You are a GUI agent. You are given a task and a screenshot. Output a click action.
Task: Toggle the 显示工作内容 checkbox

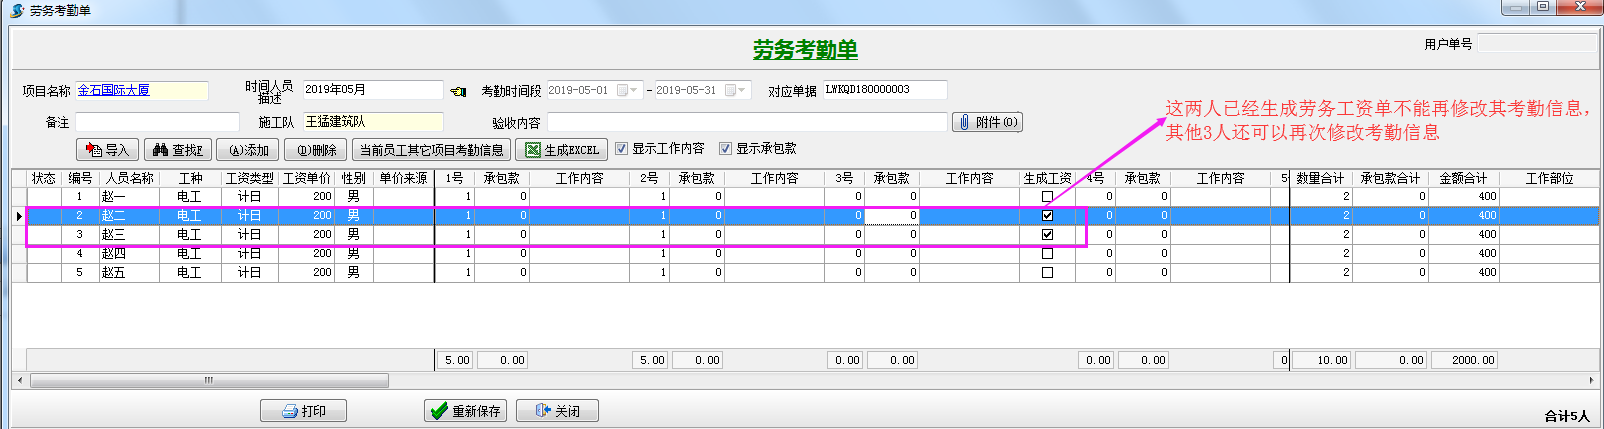click(x=622, y=149)
